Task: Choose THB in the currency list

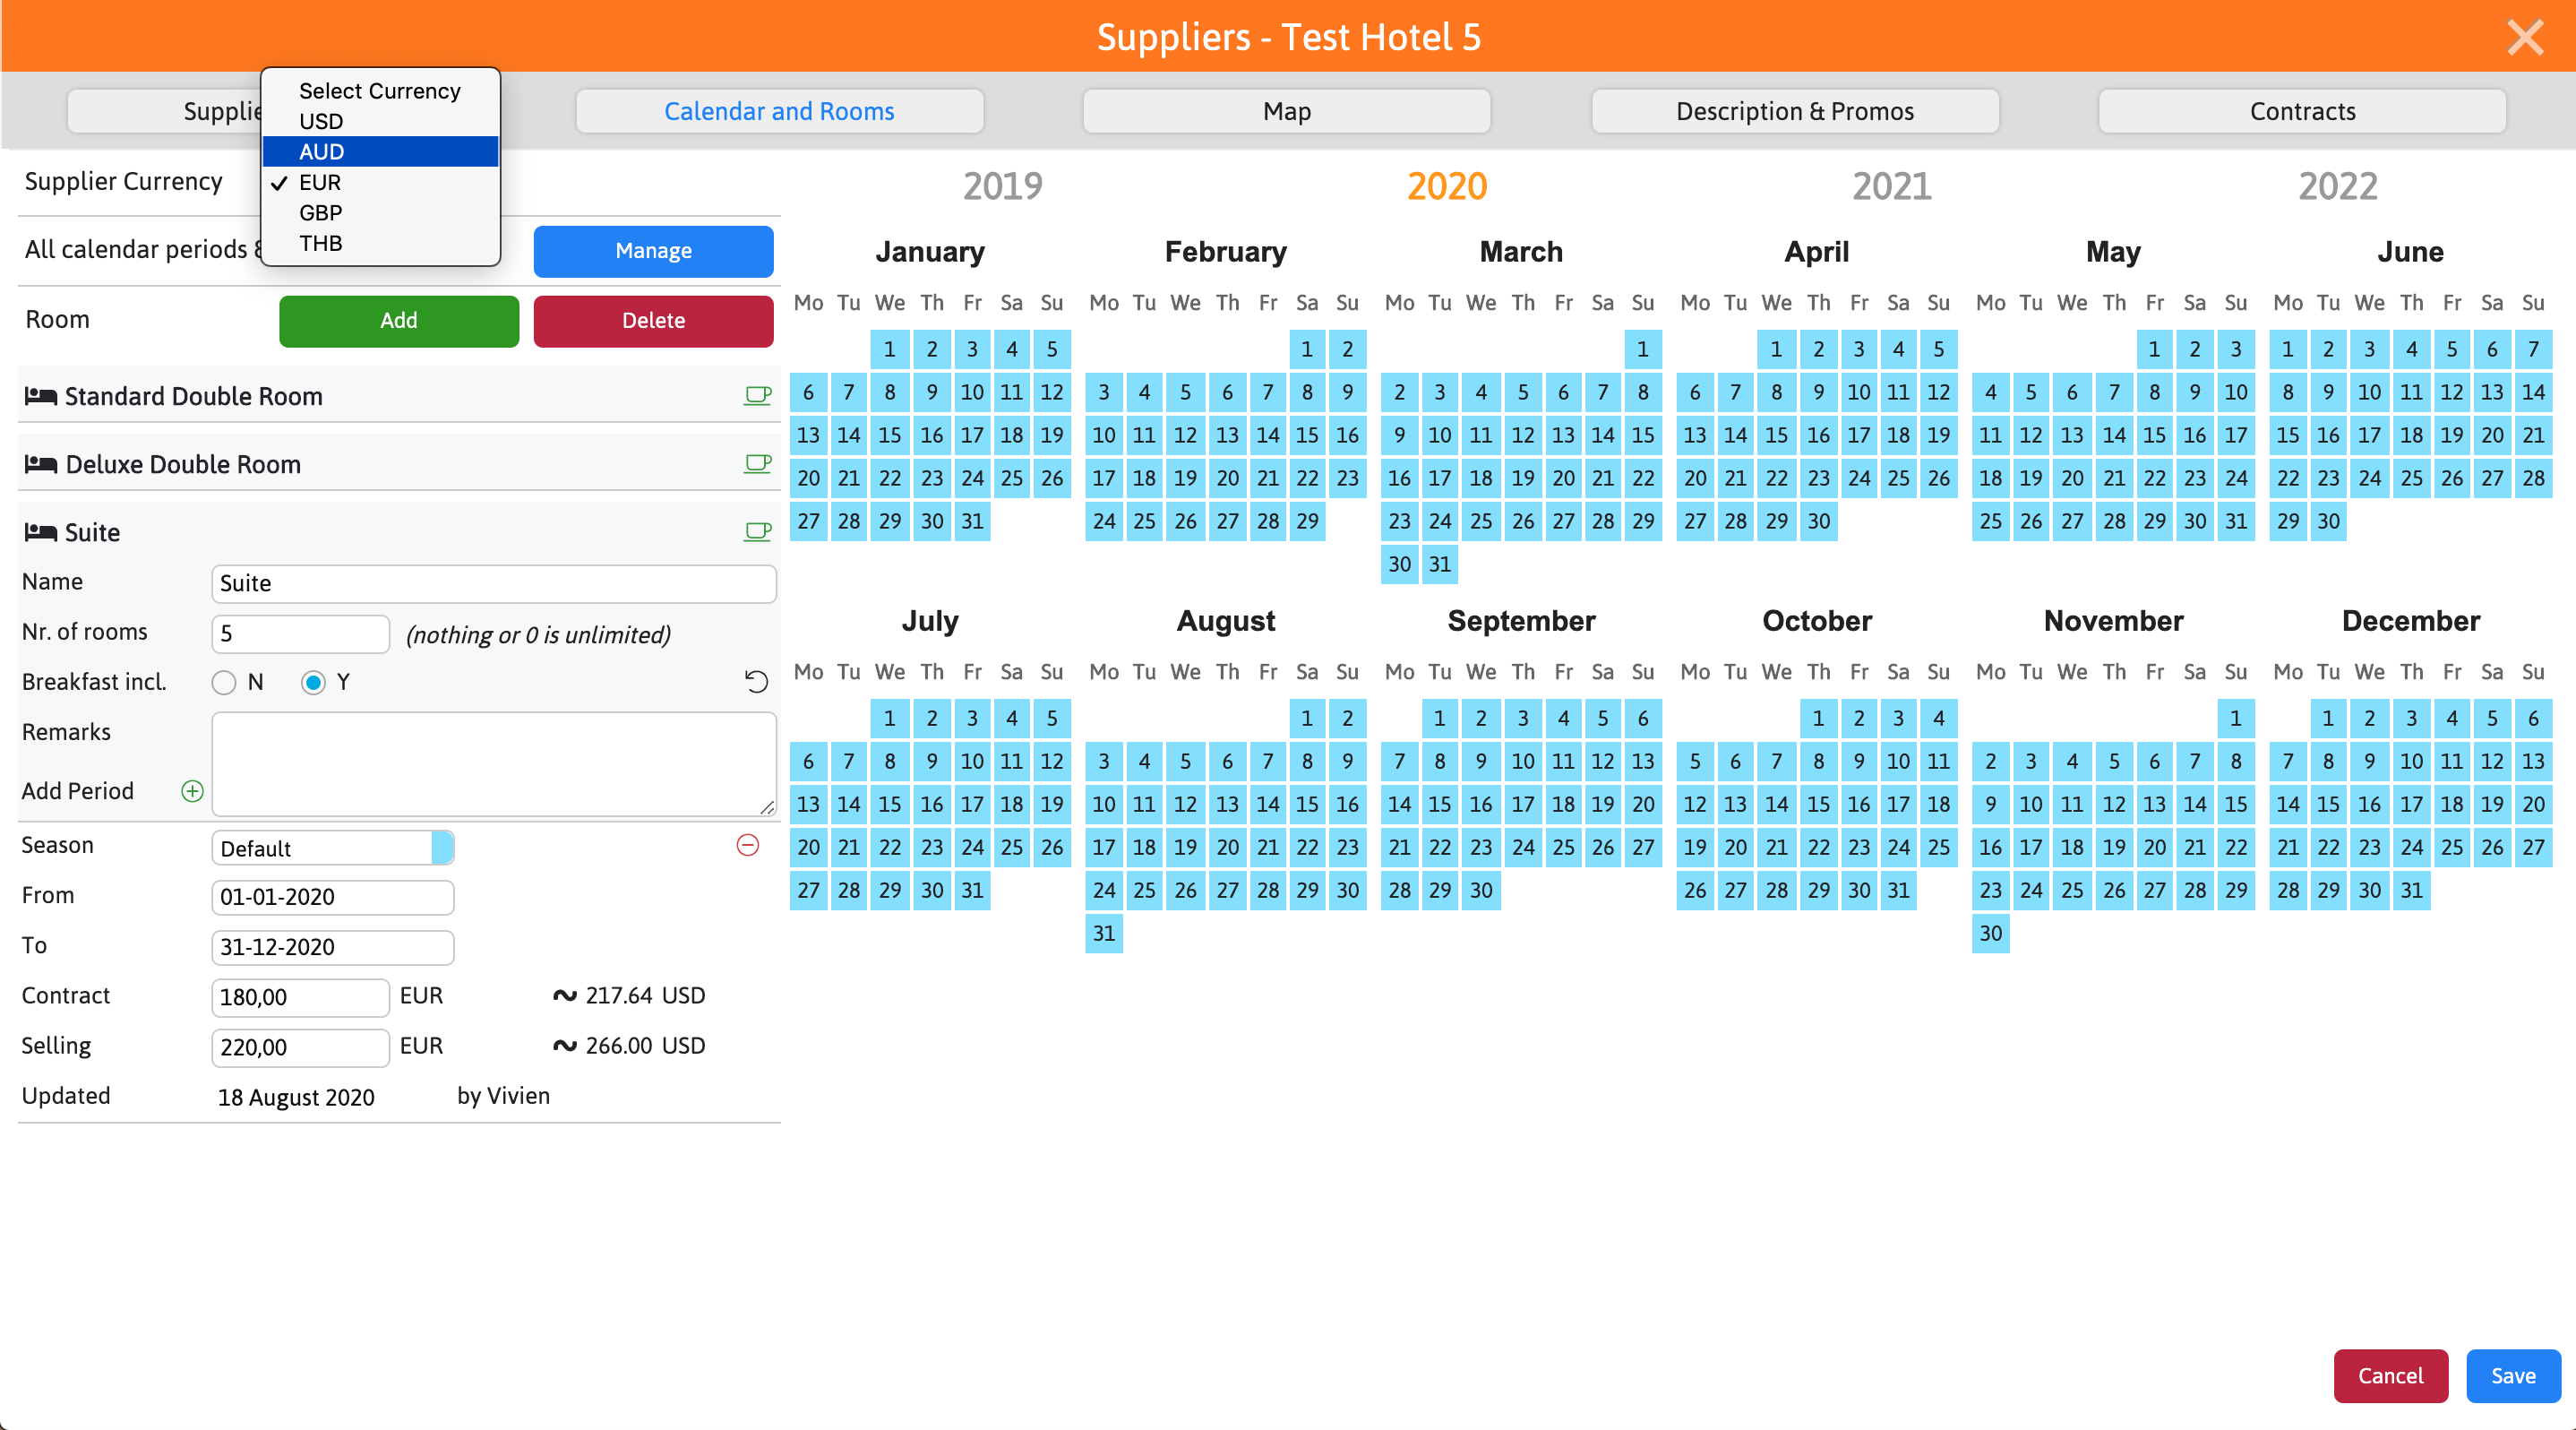Action: click(x=380, y=243)
